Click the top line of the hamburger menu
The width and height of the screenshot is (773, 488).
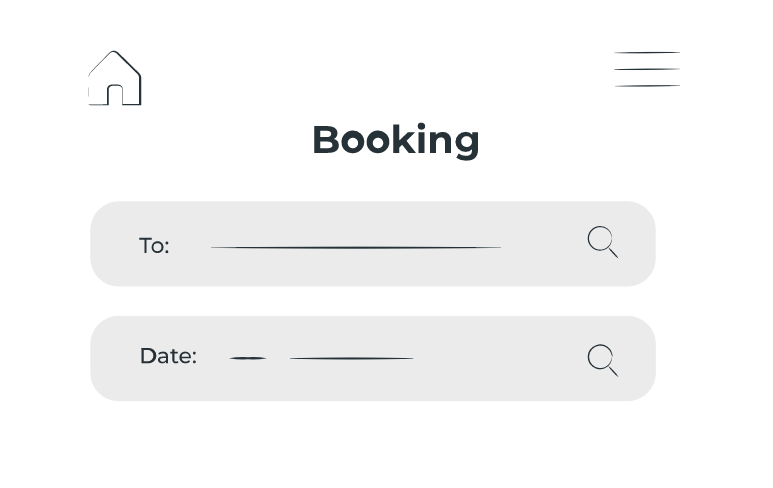(x=647, y=52)
